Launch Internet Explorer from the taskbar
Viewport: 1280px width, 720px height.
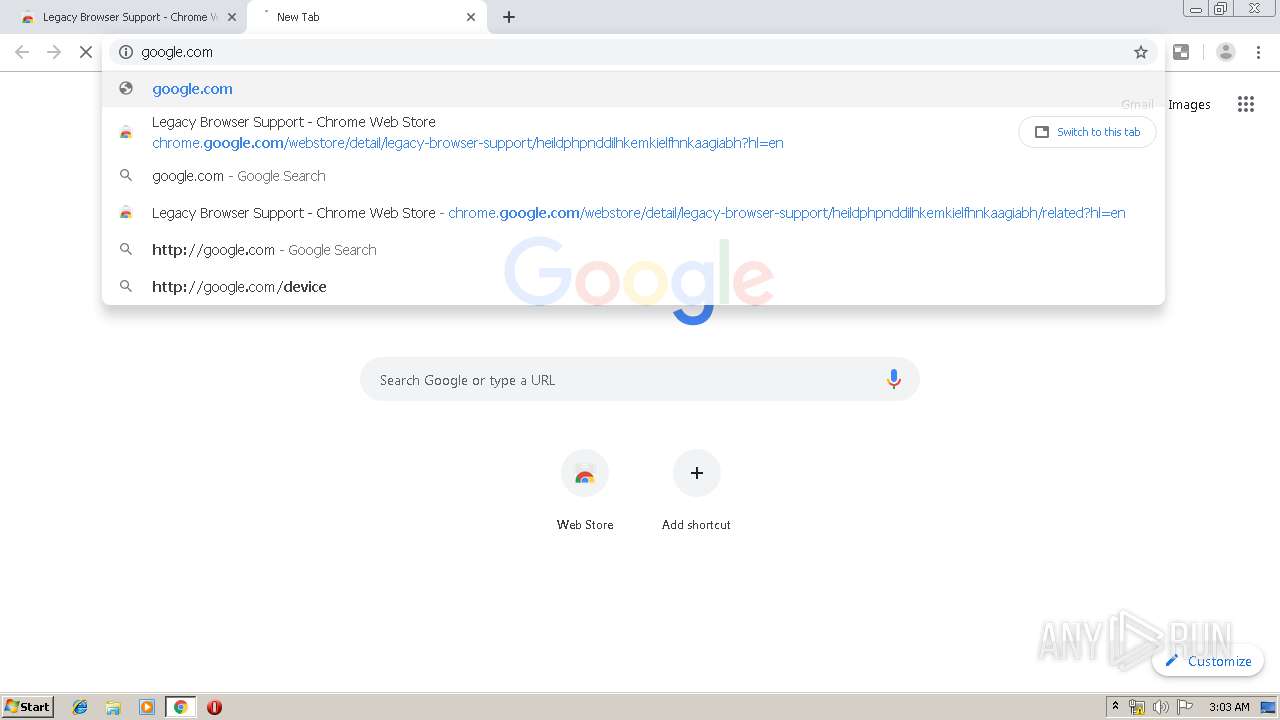[x=80, y=707]
